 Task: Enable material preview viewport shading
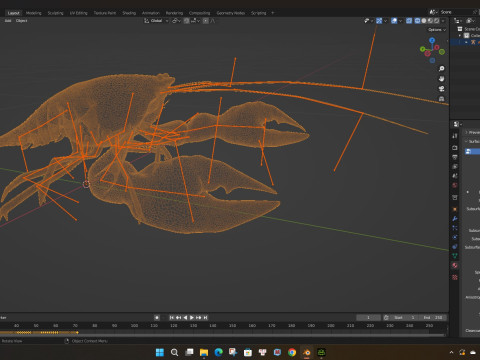tap(430, 21)
